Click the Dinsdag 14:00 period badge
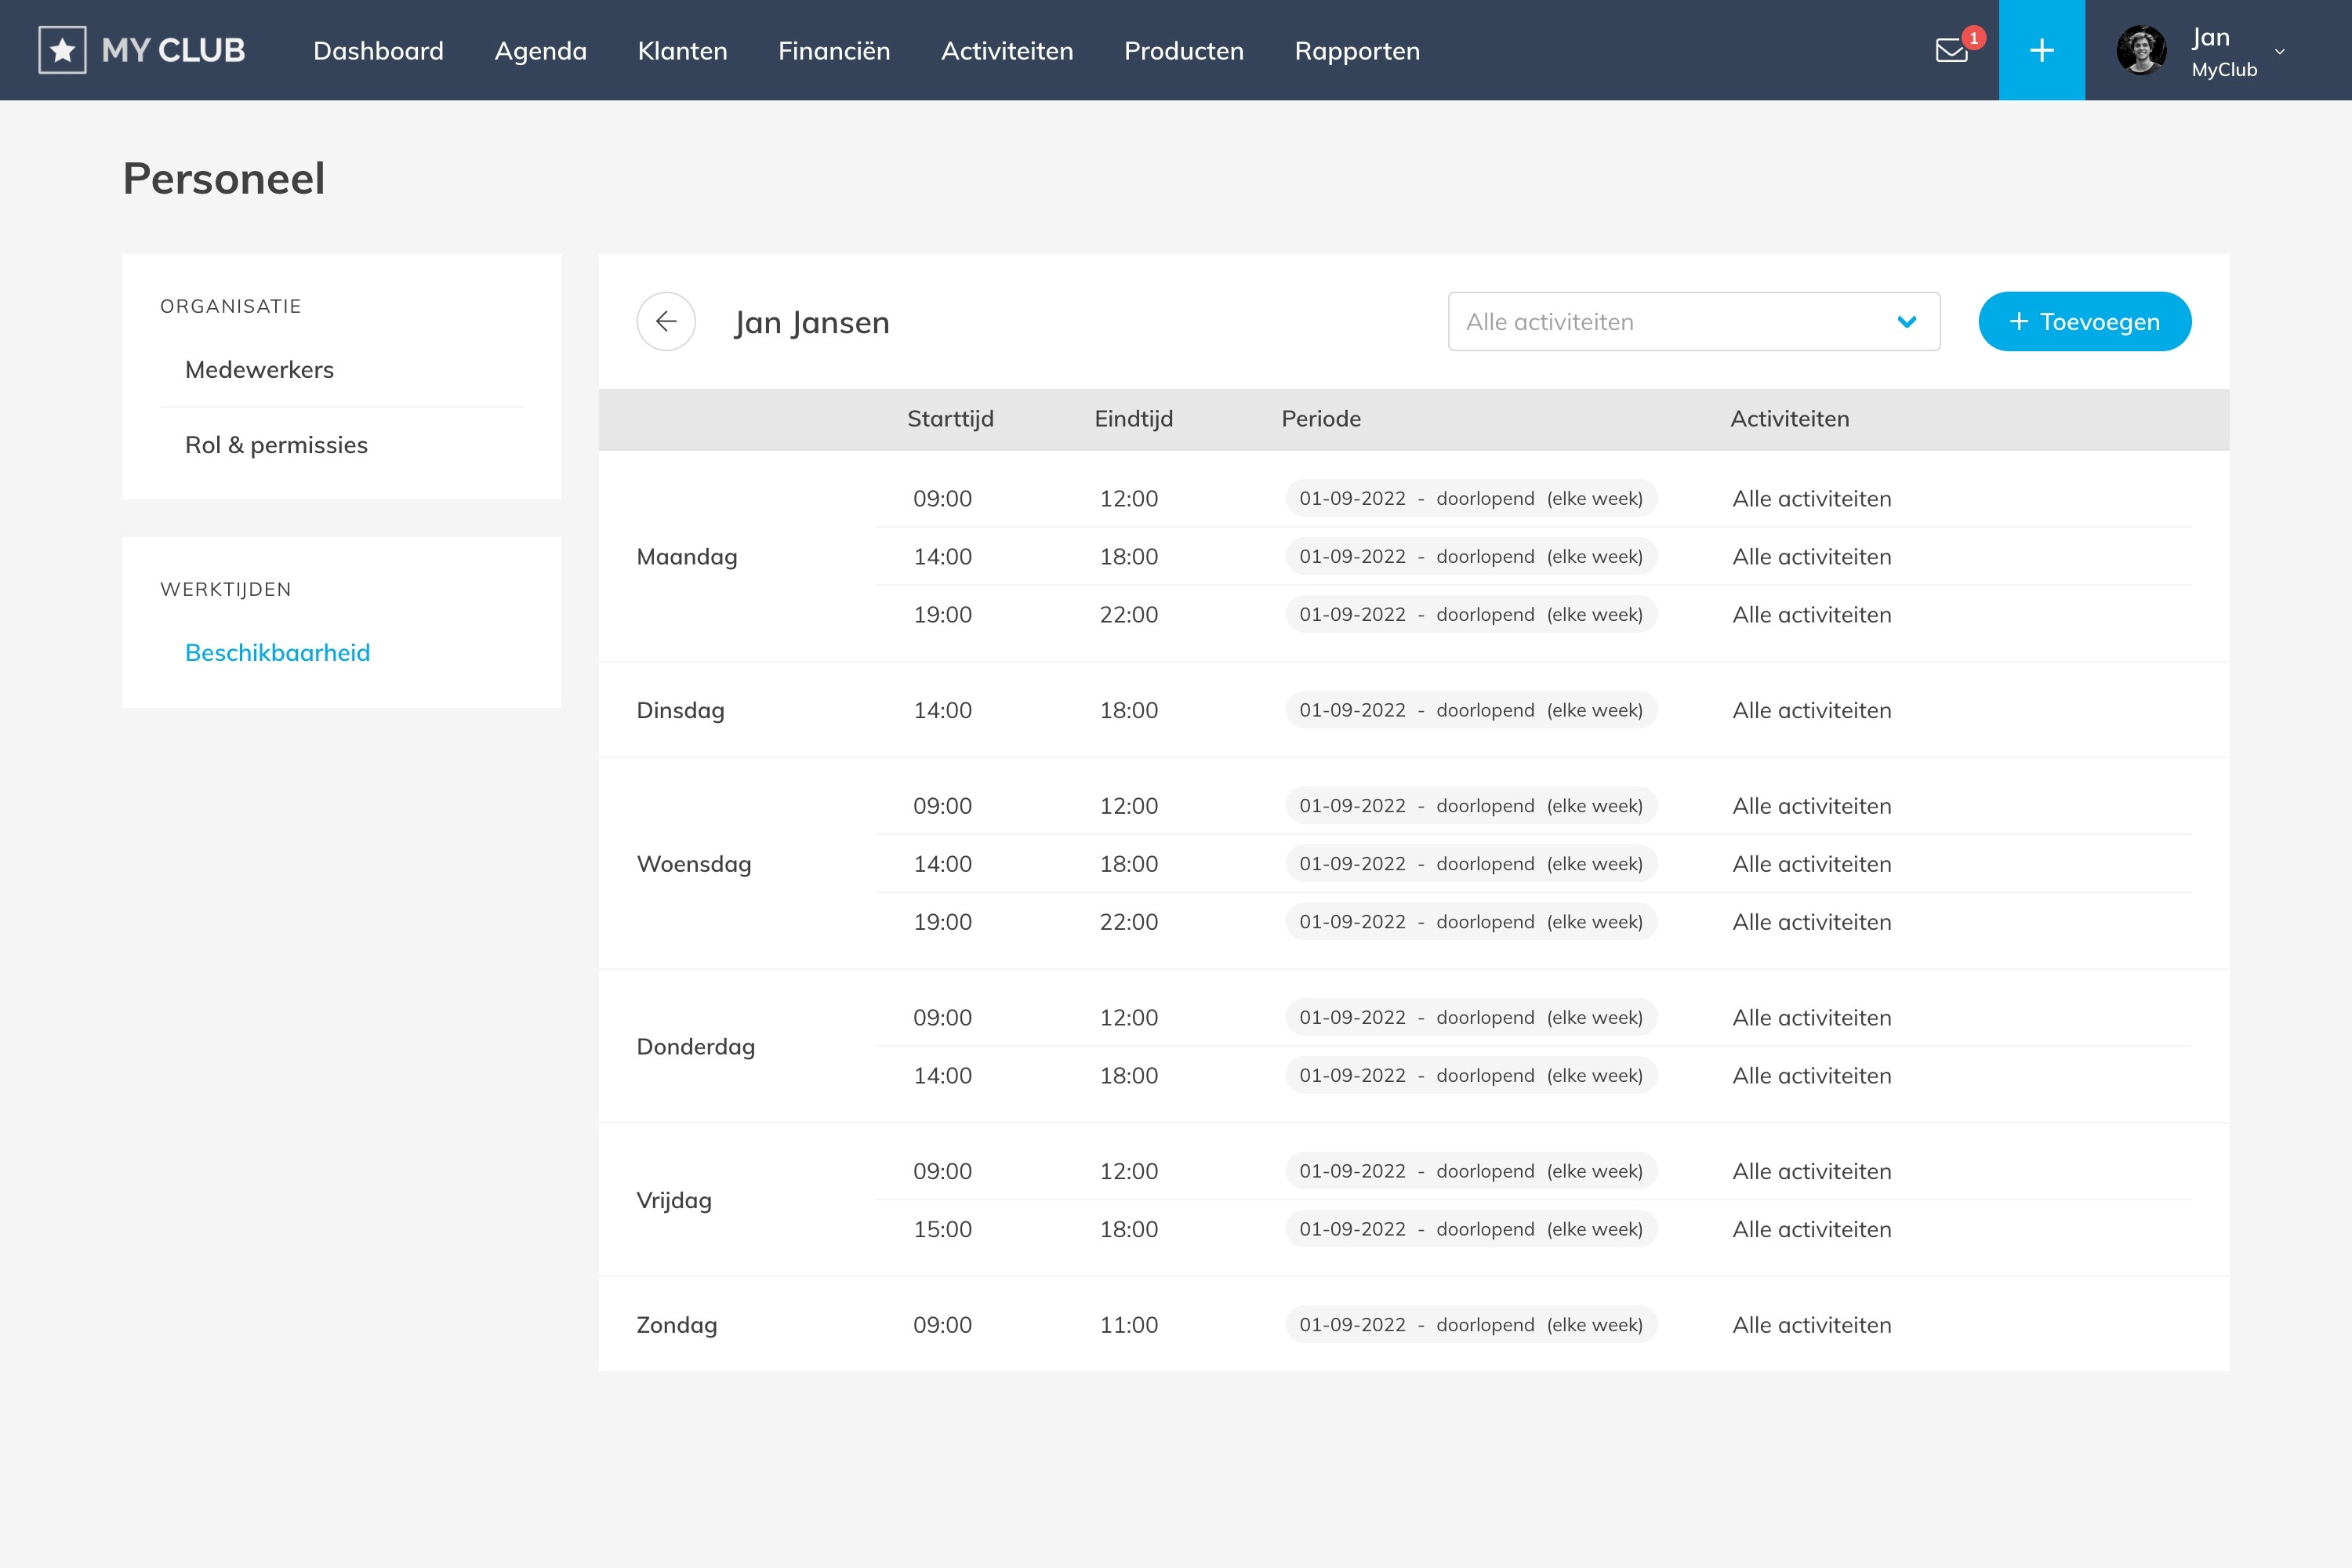Image resolution: width=2352 pixels, height=1568 pixels. [1470, 710]
